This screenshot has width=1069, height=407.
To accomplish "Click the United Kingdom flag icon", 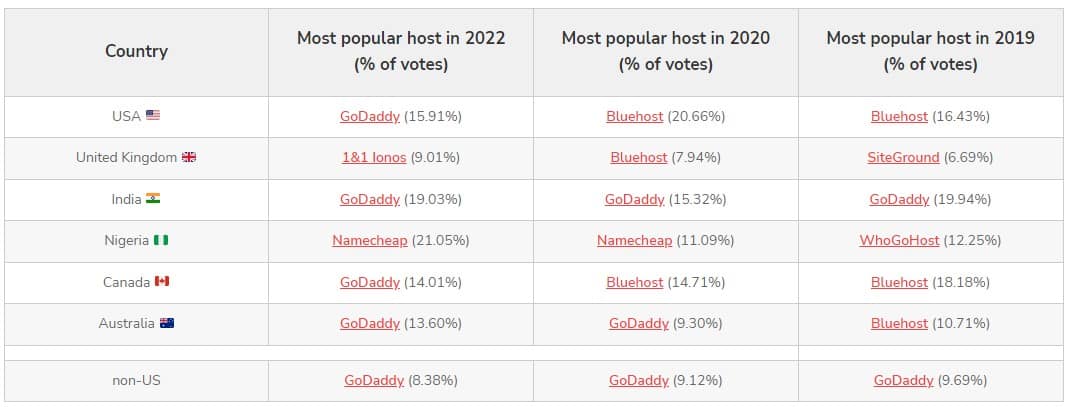I will 189,158.
